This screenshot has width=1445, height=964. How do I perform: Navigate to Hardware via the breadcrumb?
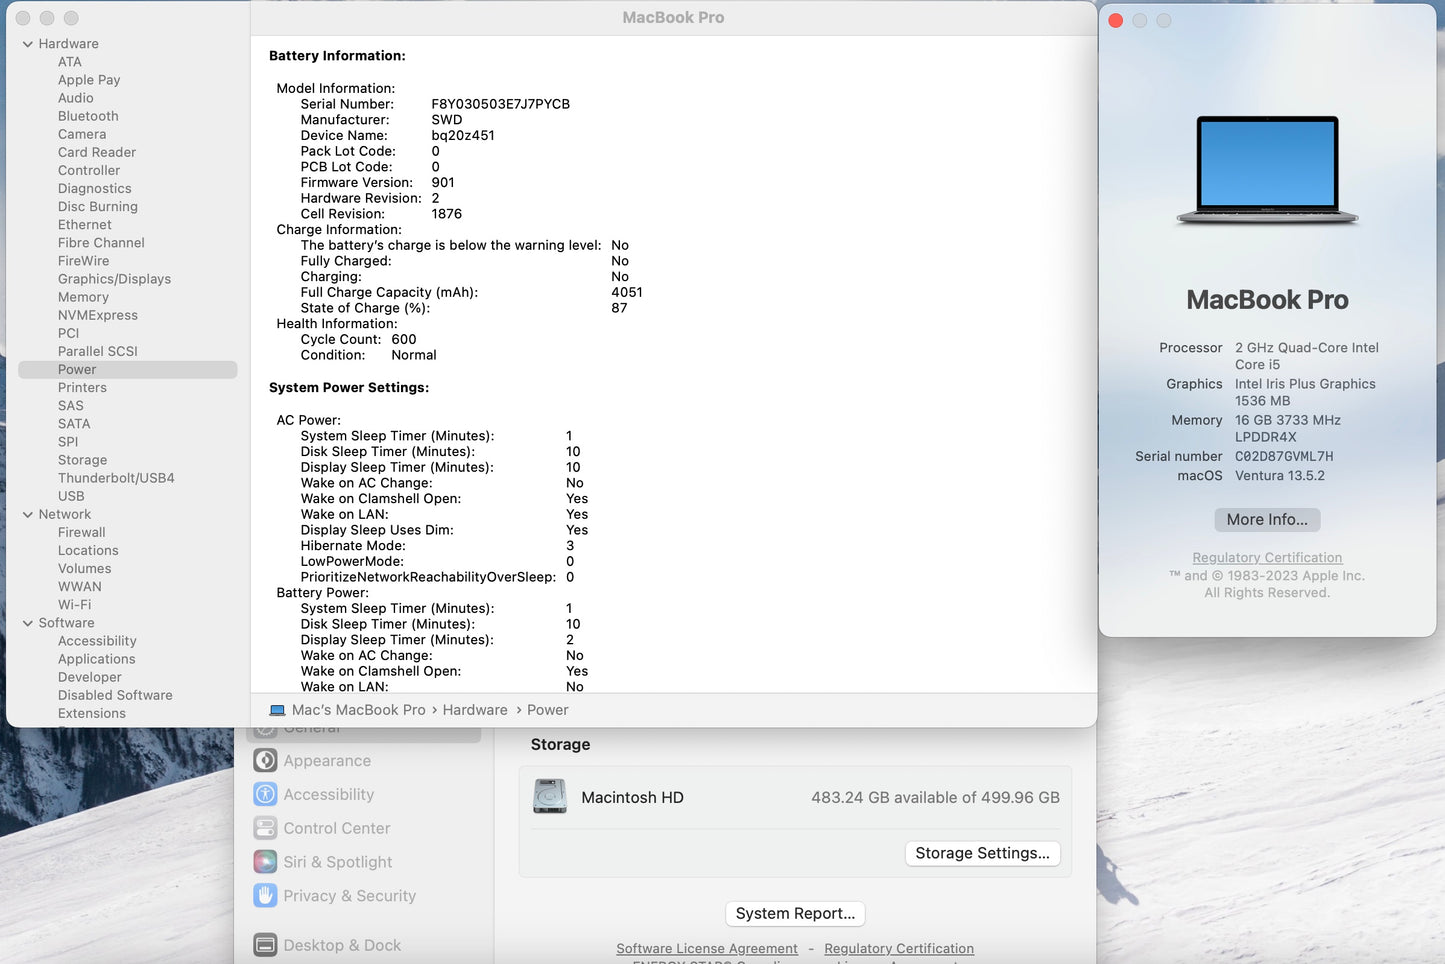tap(475, 709)
